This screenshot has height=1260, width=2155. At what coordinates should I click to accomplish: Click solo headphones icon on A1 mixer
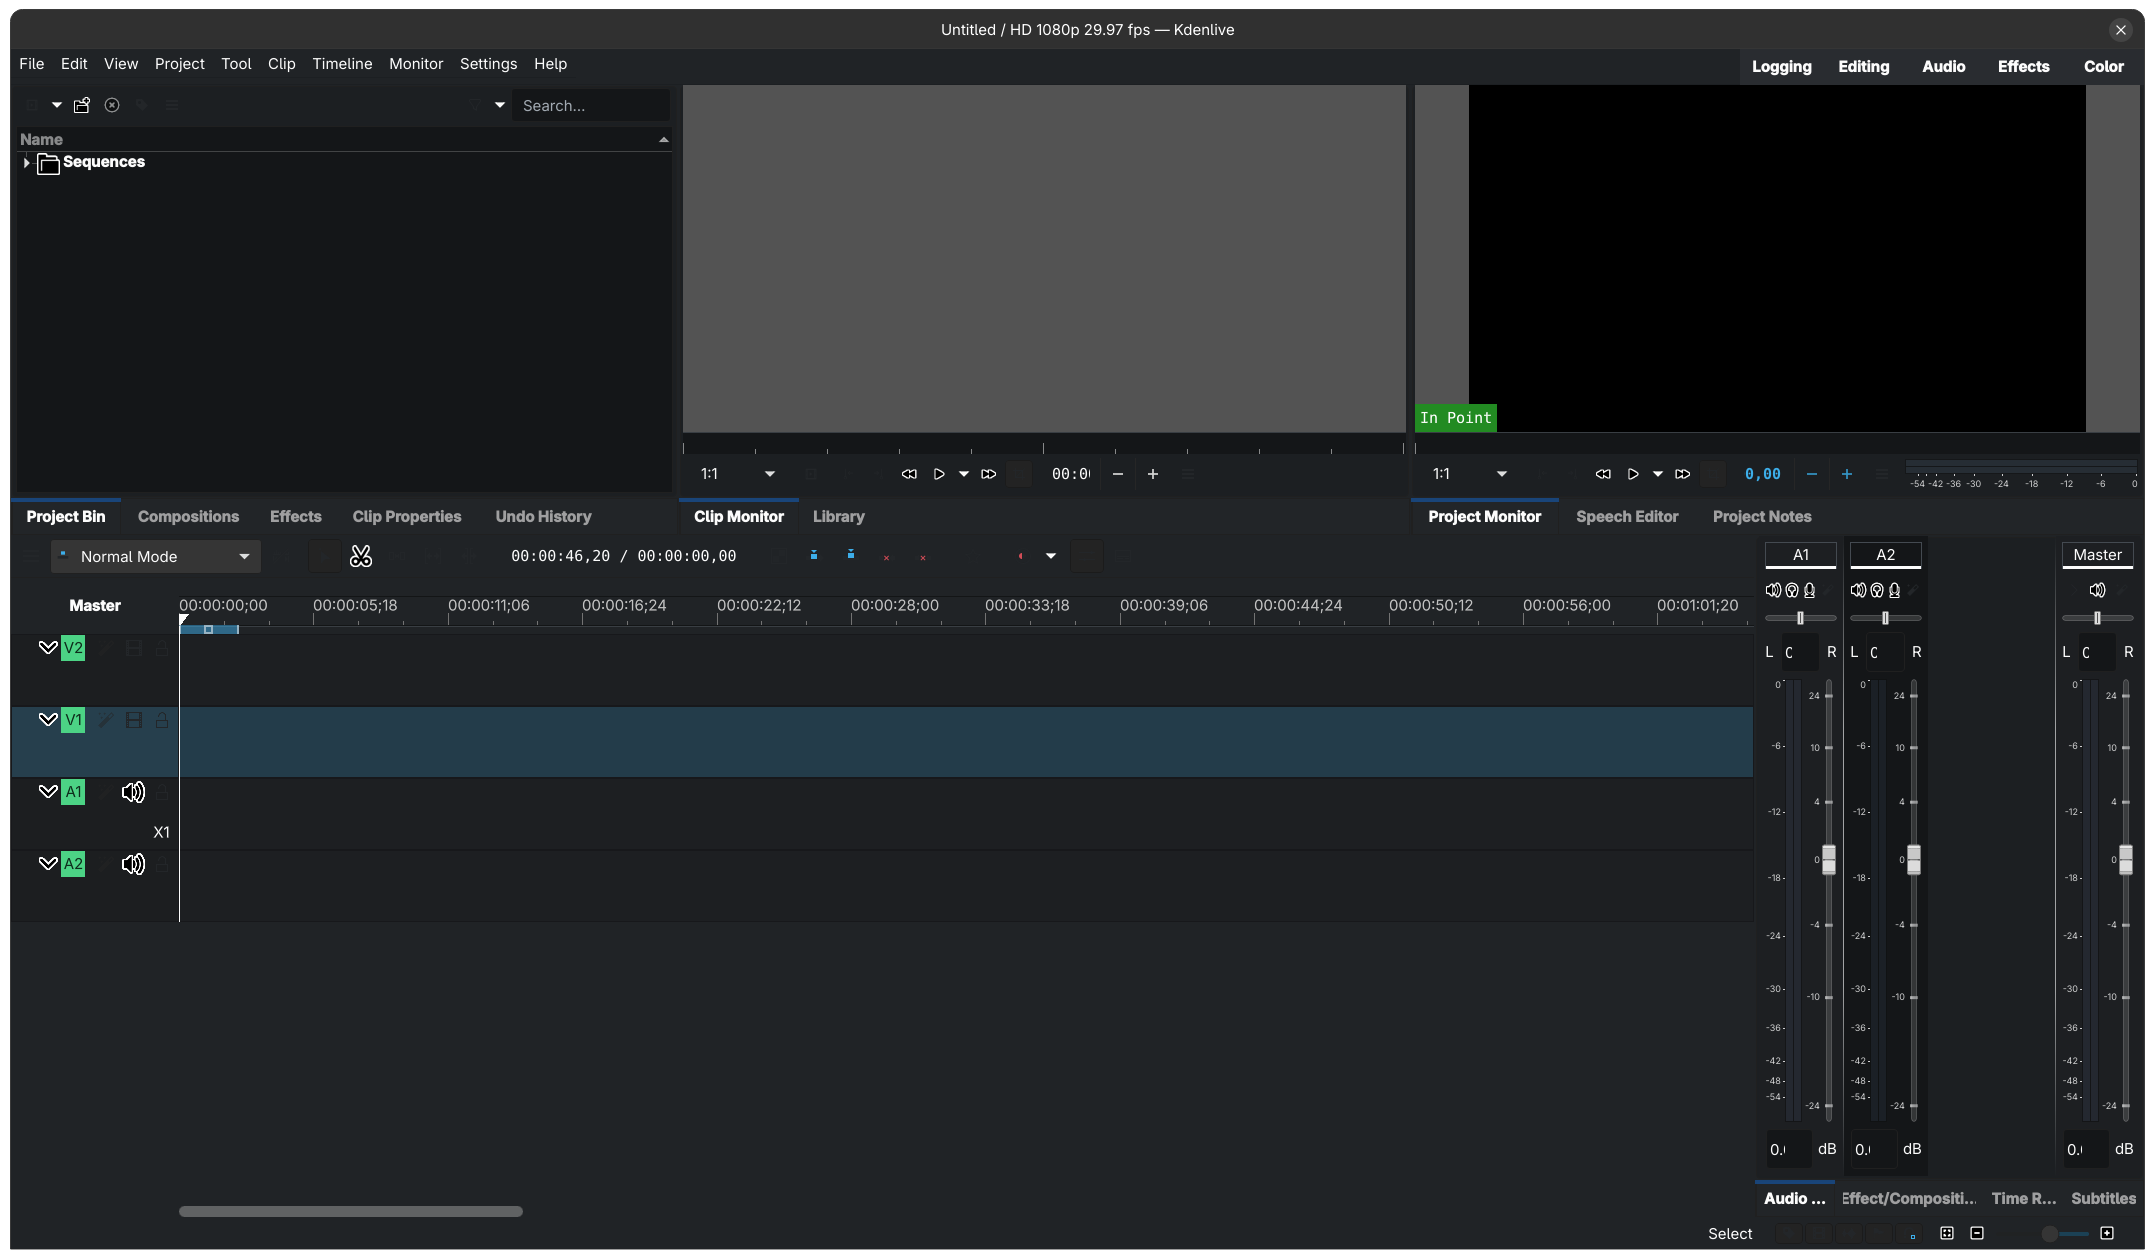point(1792,590)
